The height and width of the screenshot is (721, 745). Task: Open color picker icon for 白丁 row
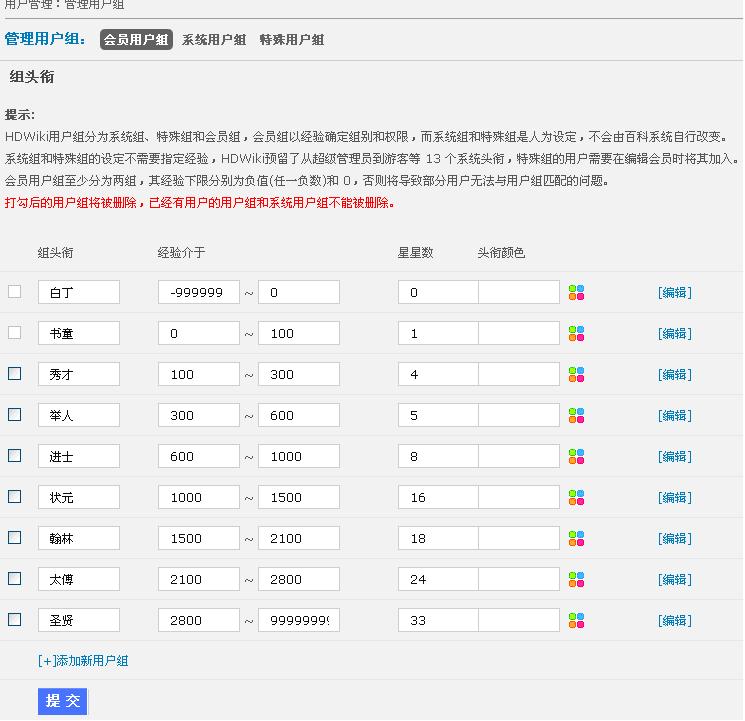tap(576, 292)
